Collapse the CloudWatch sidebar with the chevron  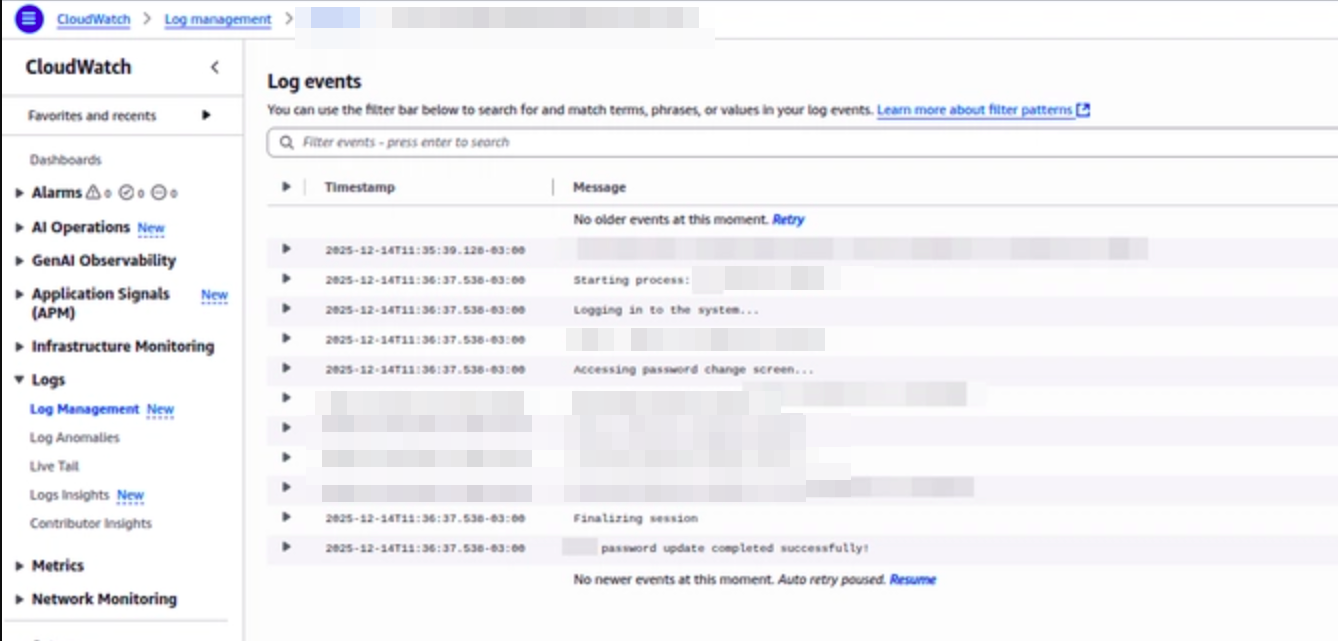coord(213,68)
